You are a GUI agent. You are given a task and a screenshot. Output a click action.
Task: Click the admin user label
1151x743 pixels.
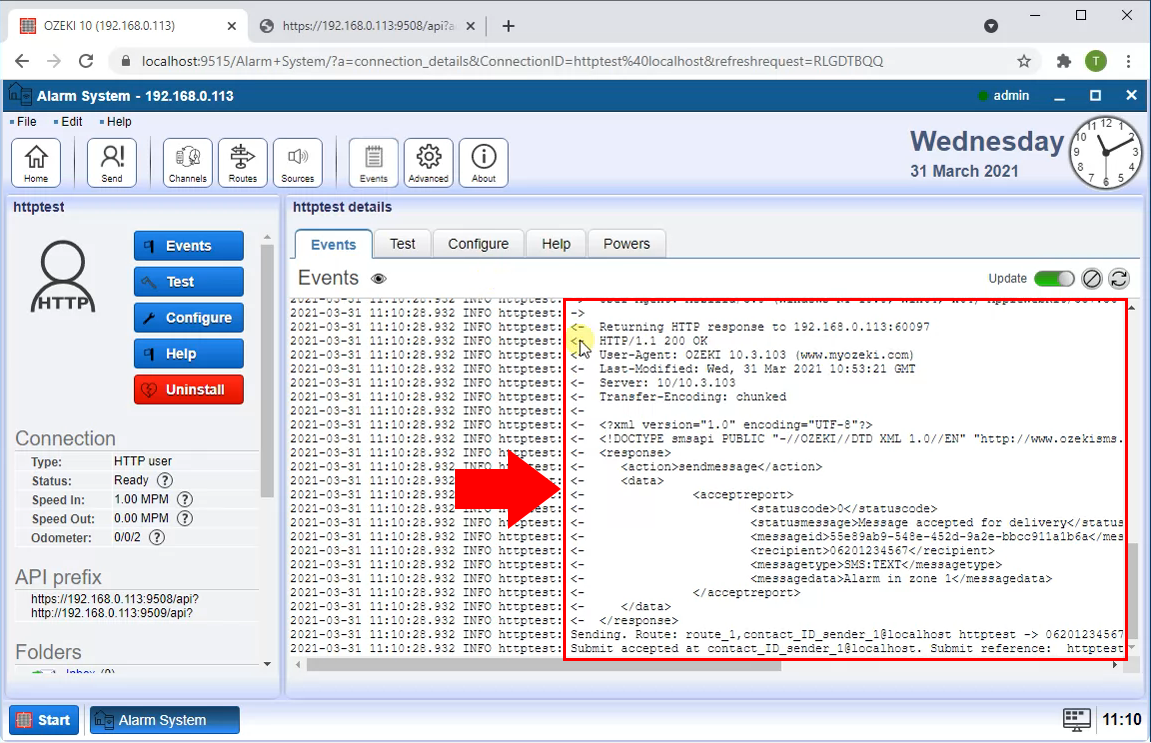pos(1011,95)
